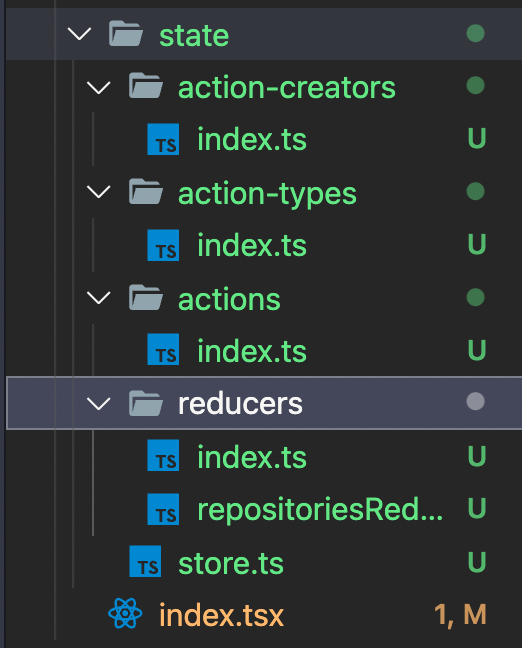Screen dimensions: 522x648
Task: Click TypeScript icon of index.ts under actions
Action: (163, 349)
